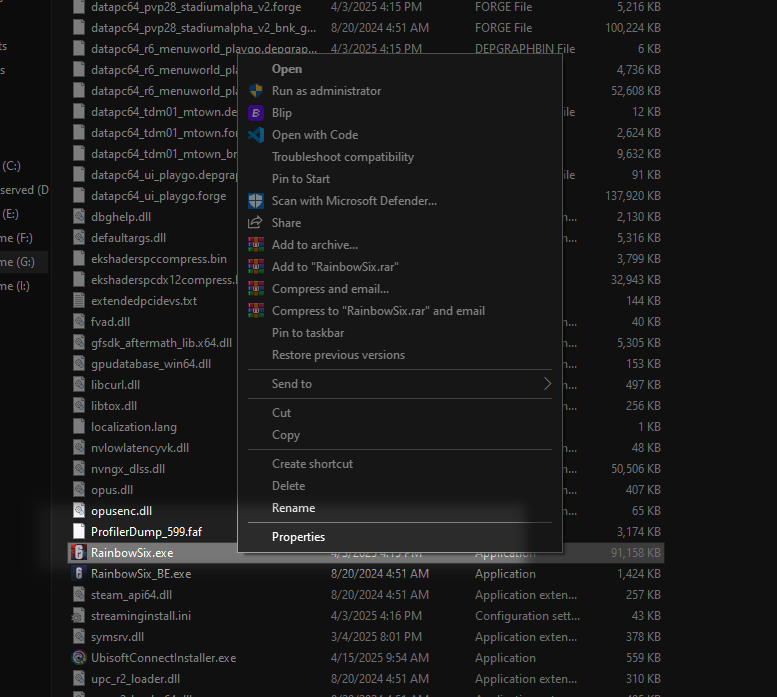Select the libtox.dll file name

click(x=114, y=406)
